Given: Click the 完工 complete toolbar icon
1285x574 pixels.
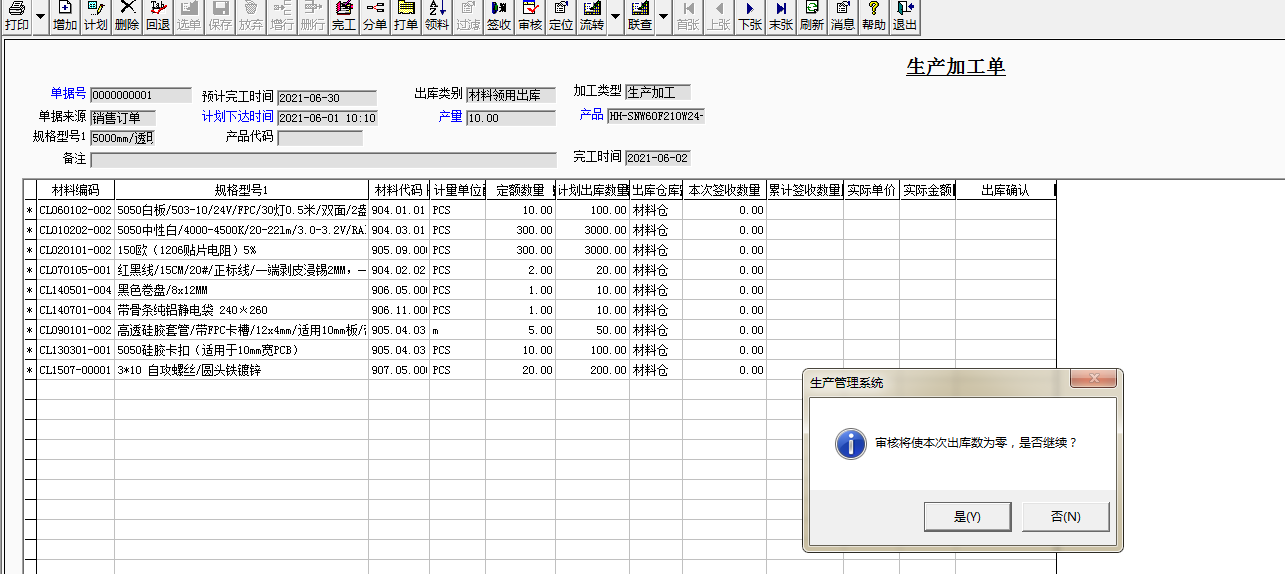Looking at the screenshot, I should tap(344, 16).
